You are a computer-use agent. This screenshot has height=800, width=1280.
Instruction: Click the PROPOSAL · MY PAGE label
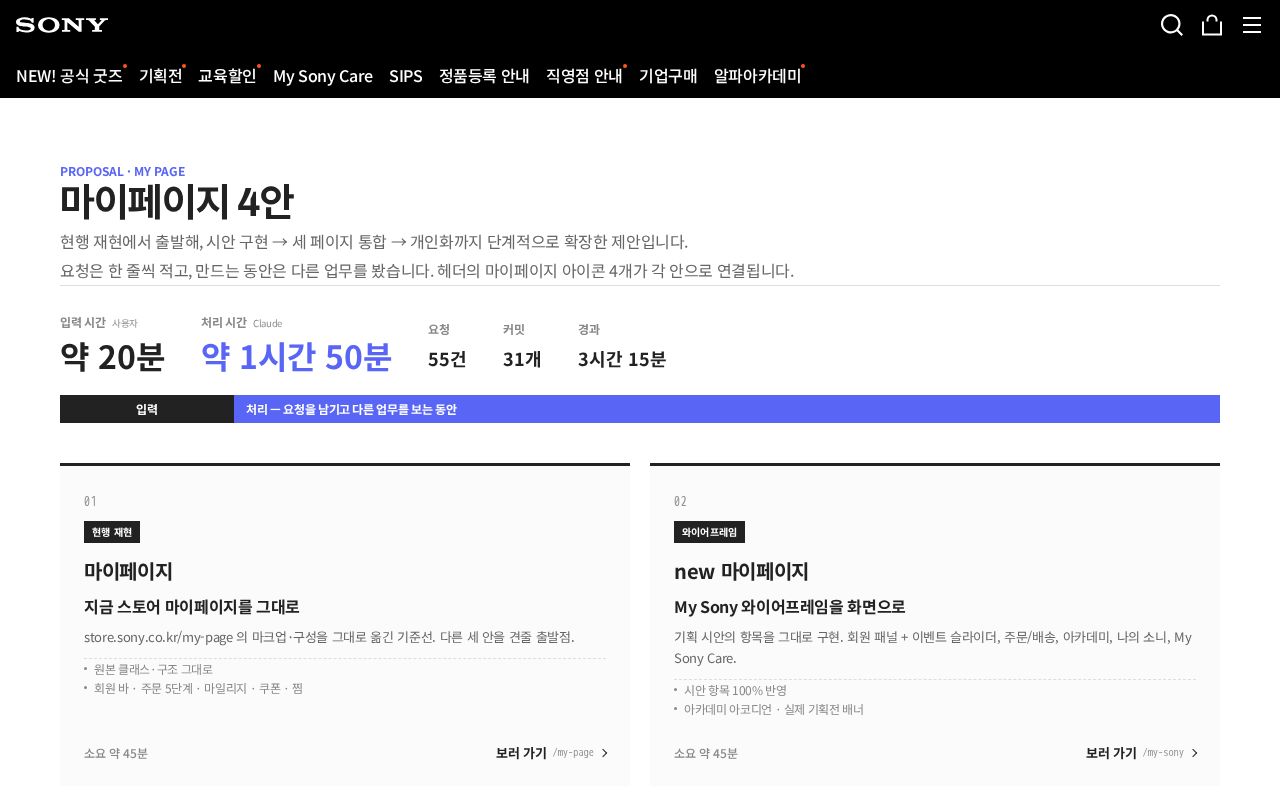122,171
